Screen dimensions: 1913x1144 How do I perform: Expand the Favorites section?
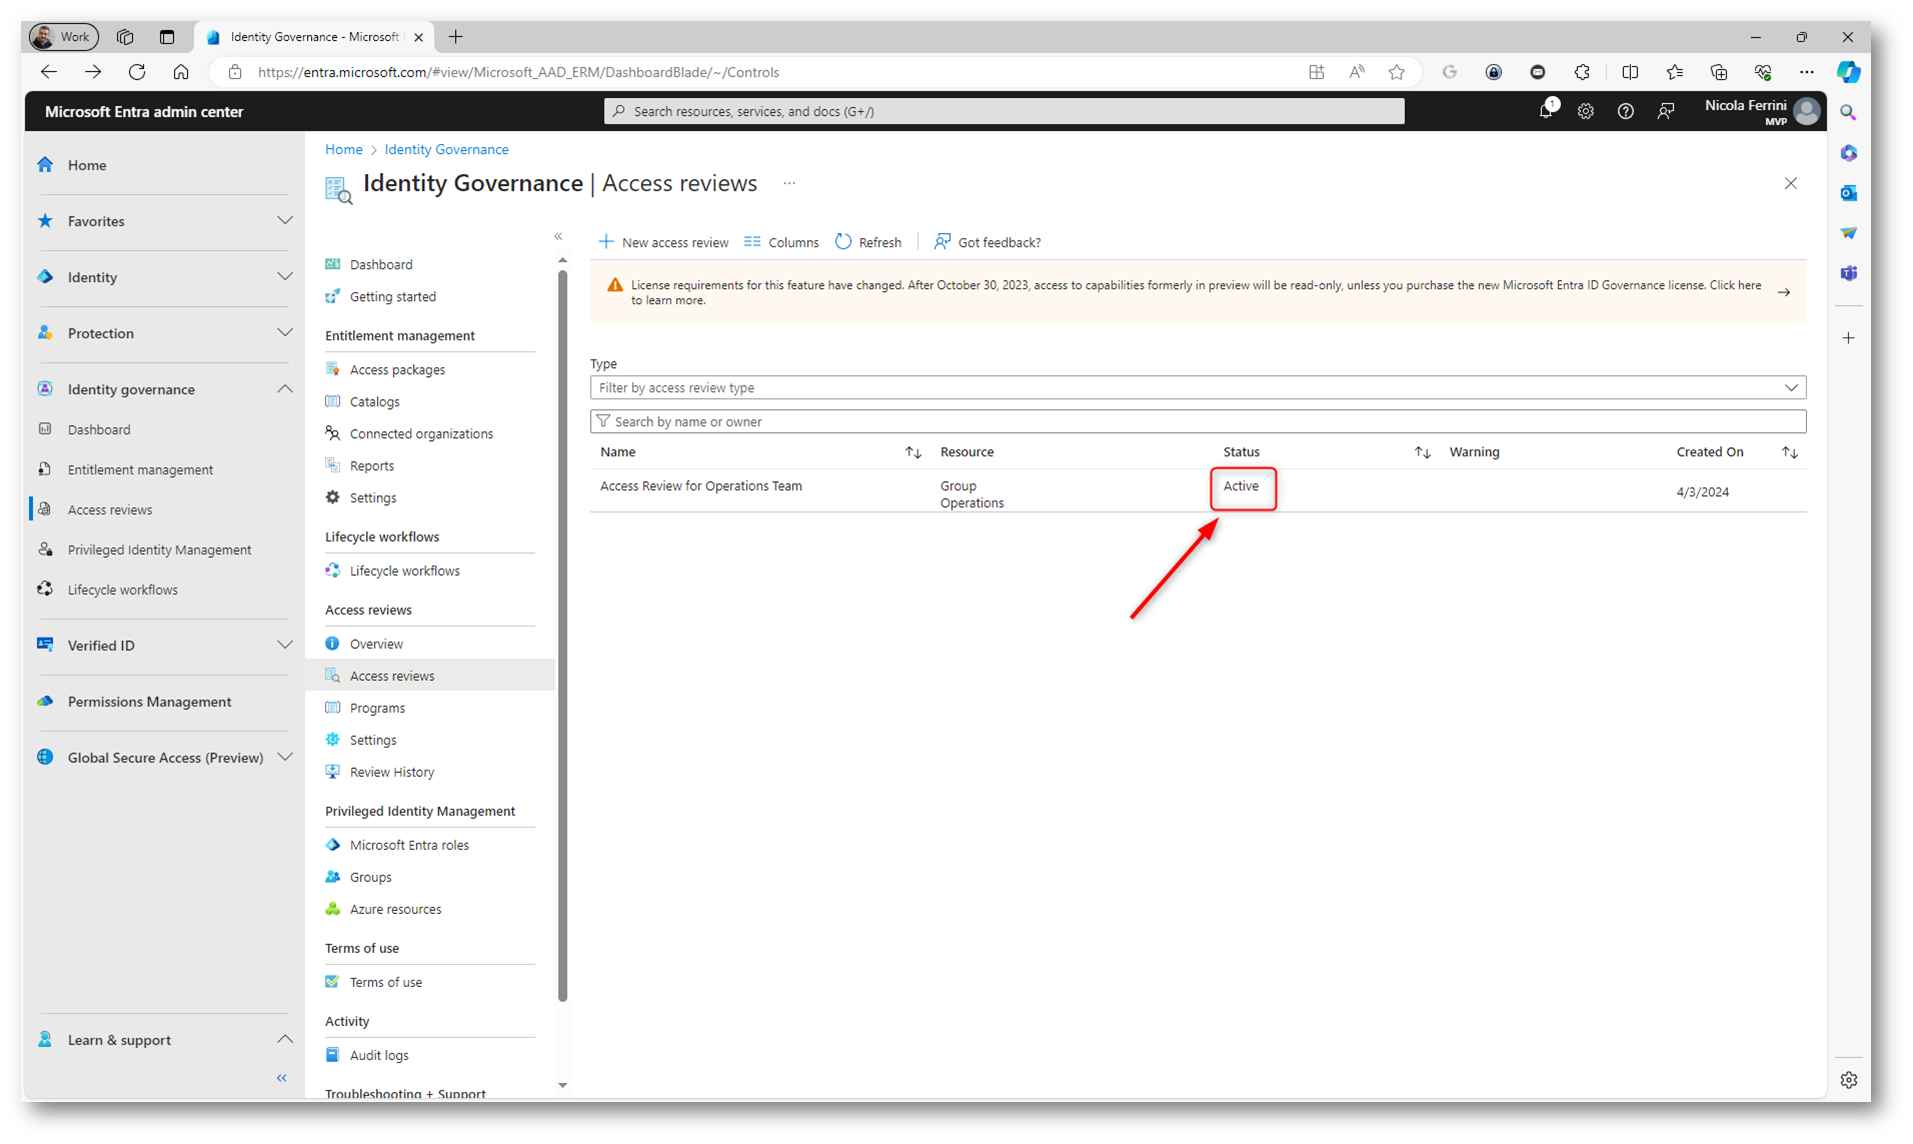(285, 221)
